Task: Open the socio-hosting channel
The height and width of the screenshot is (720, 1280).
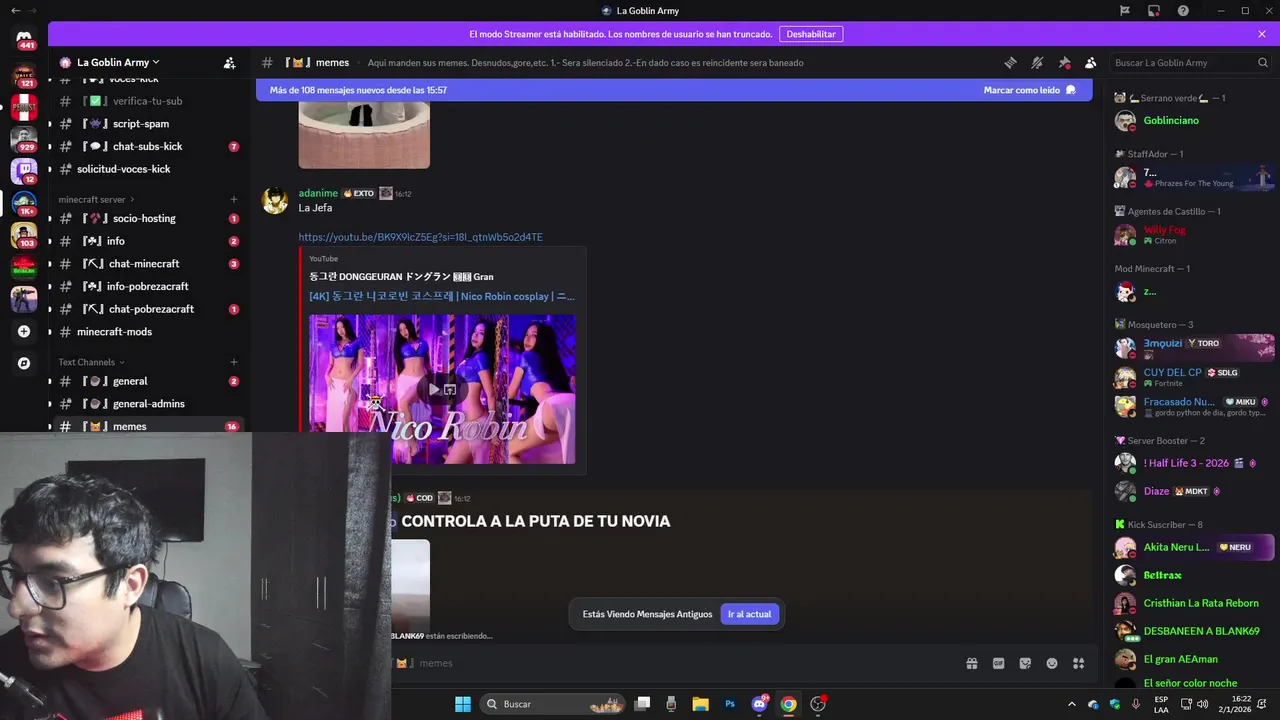Action: click(x=147, y=218)
